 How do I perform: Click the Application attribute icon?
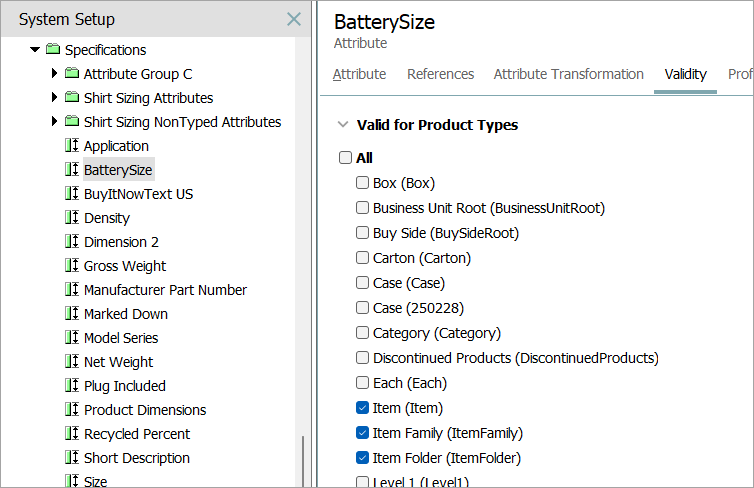[x=72, y=145]
